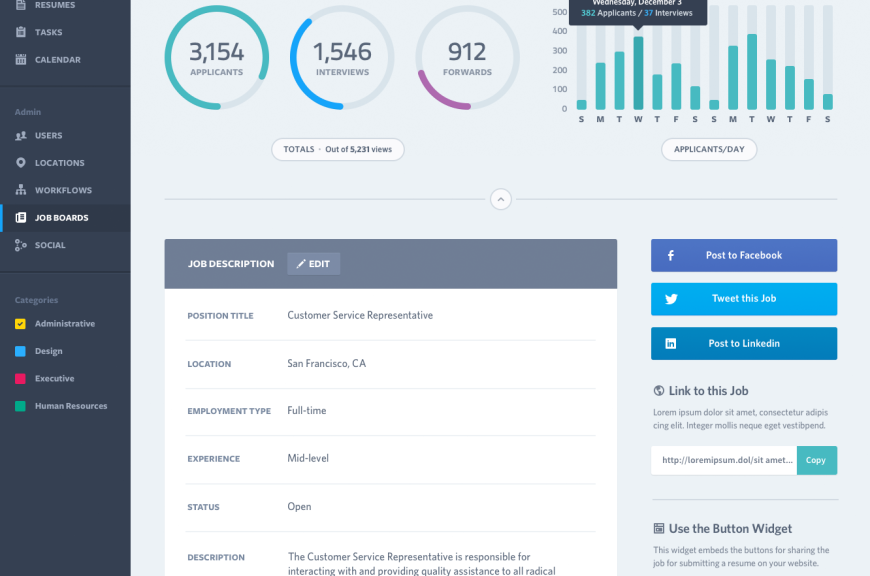Image resolution: width=870 pixels, height=576 pixels.
Task: Click the Edit job description button
Action: tap(313, 264)
